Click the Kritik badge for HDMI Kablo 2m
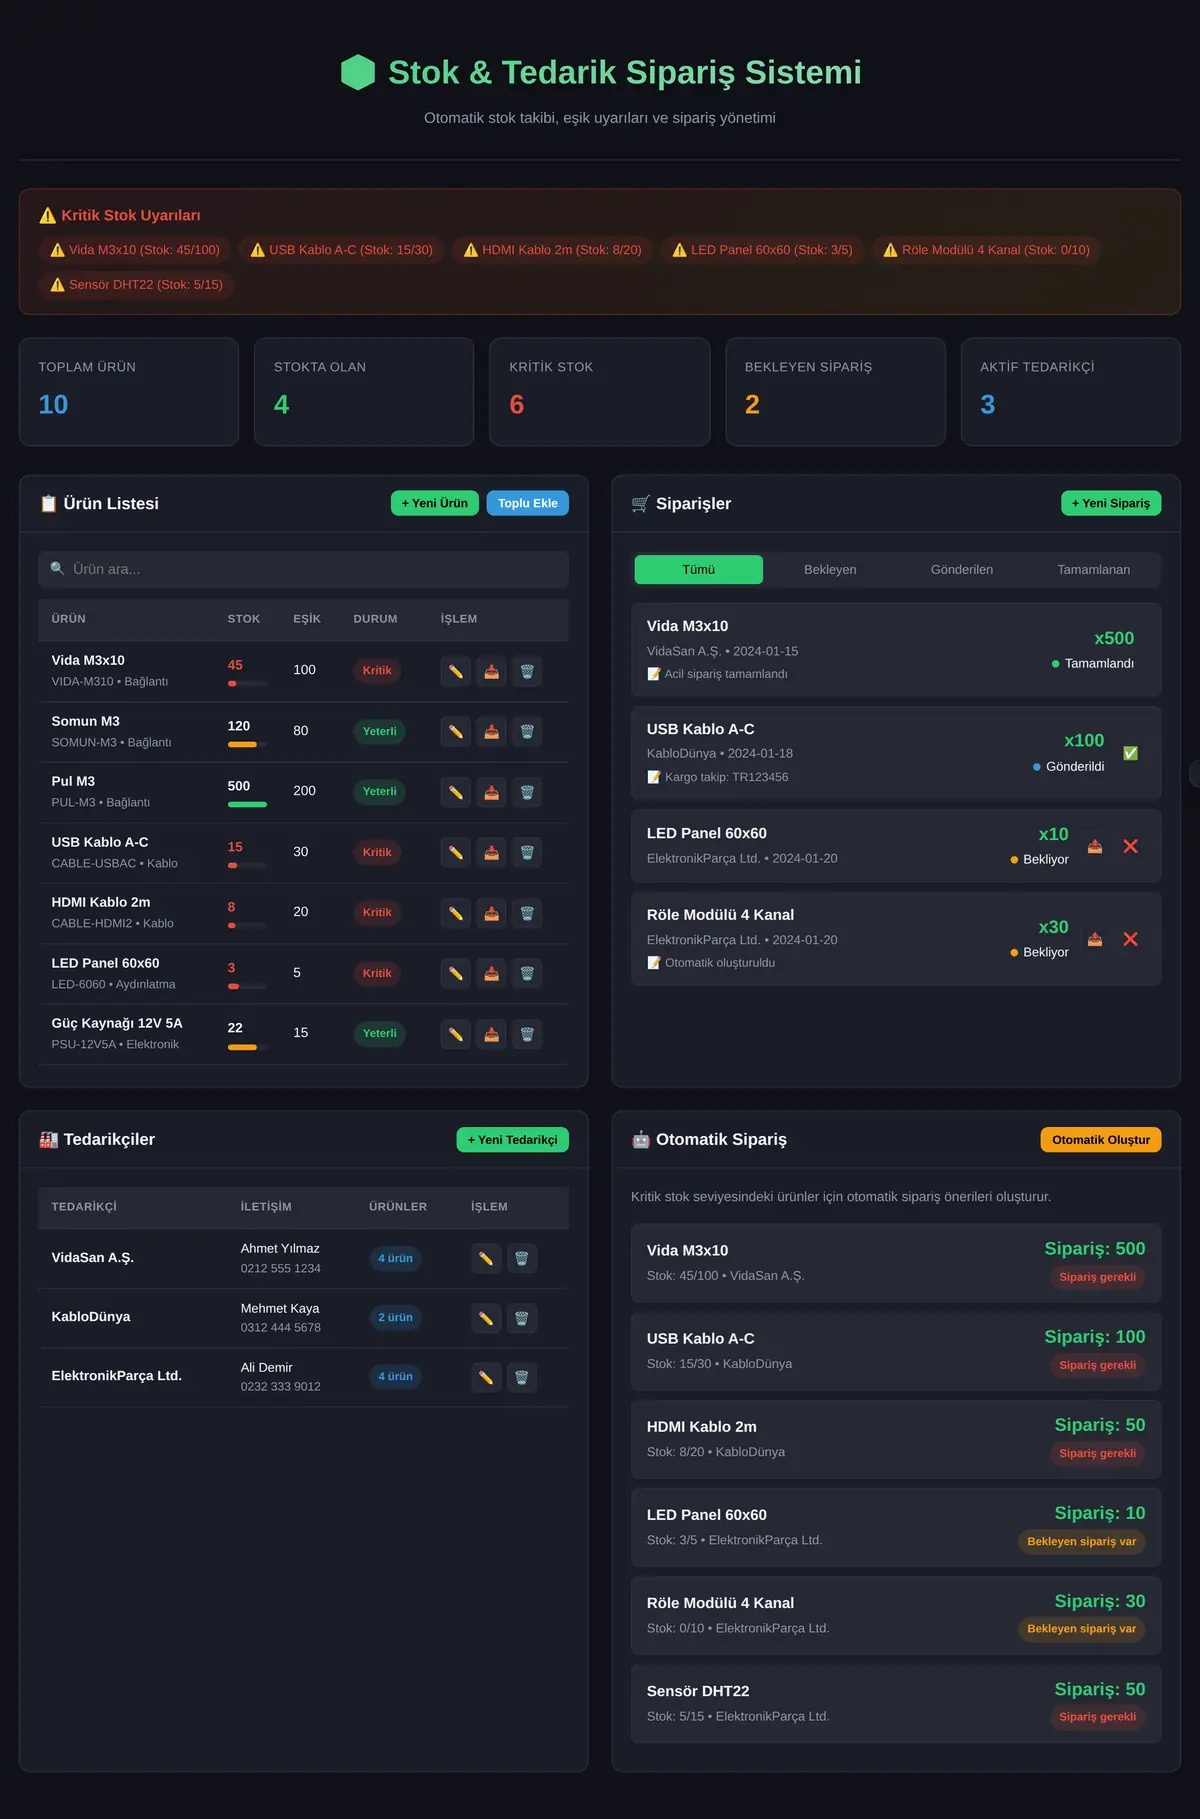This screenshot has width=1200, height=1819. (x=377, y=913)
